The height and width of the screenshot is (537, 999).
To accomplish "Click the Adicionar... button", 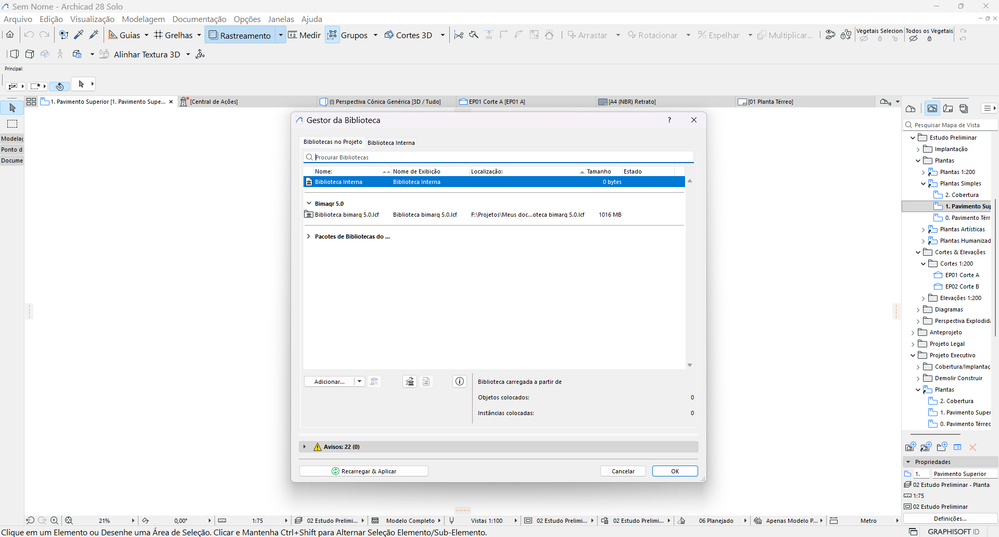I will [x=329, y=382].
